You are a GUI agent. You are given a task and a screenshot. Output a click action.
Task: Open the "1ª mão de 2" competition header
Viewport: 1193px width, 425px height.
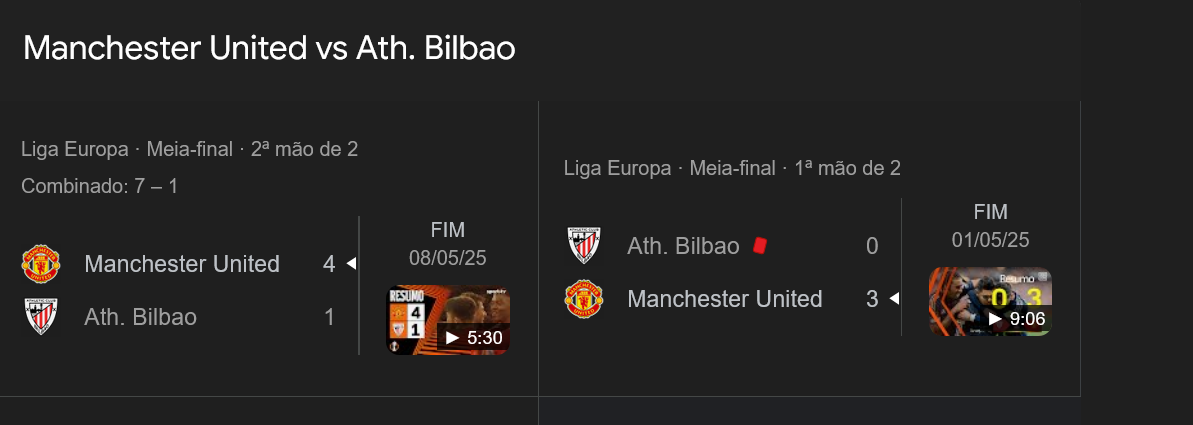732,168
